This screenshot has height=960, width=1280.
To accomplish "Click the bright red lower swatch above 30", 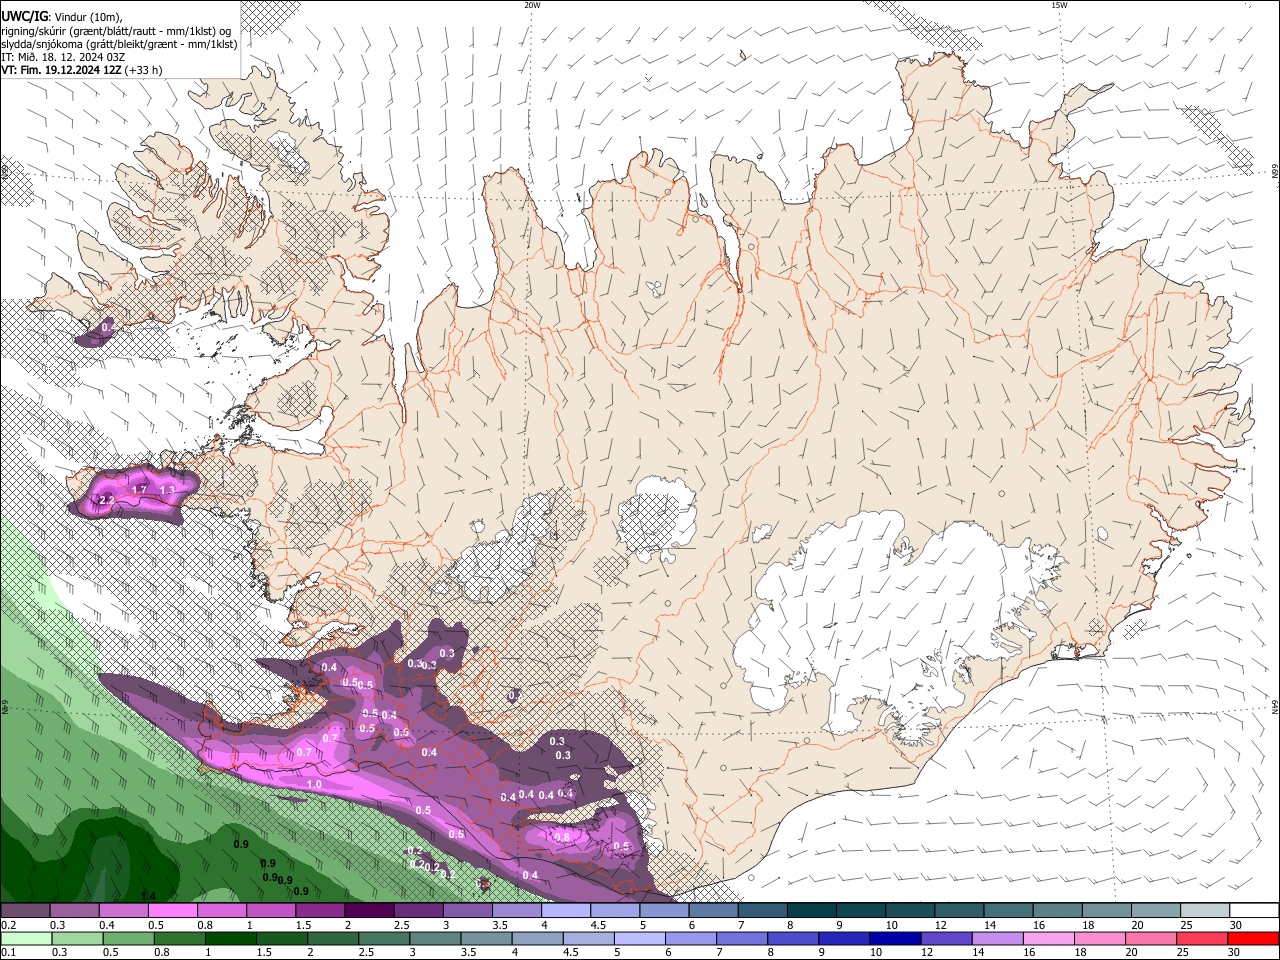I will click(x=1252, y=939).
